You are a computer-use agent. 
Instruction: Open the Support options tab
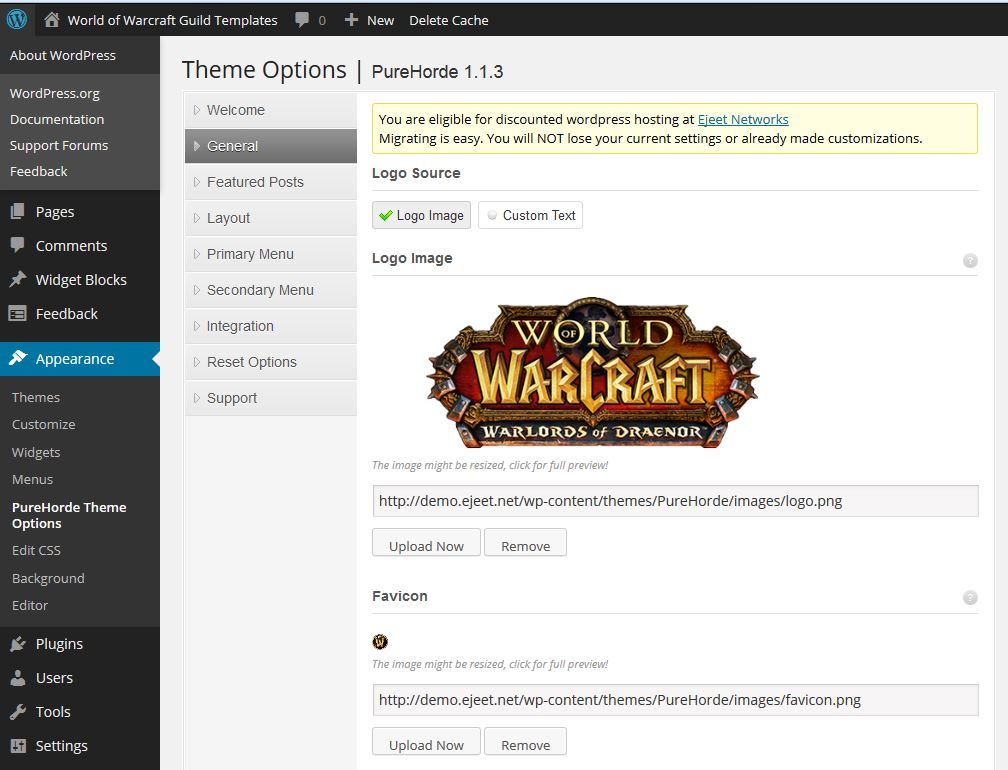pos(271,398)
